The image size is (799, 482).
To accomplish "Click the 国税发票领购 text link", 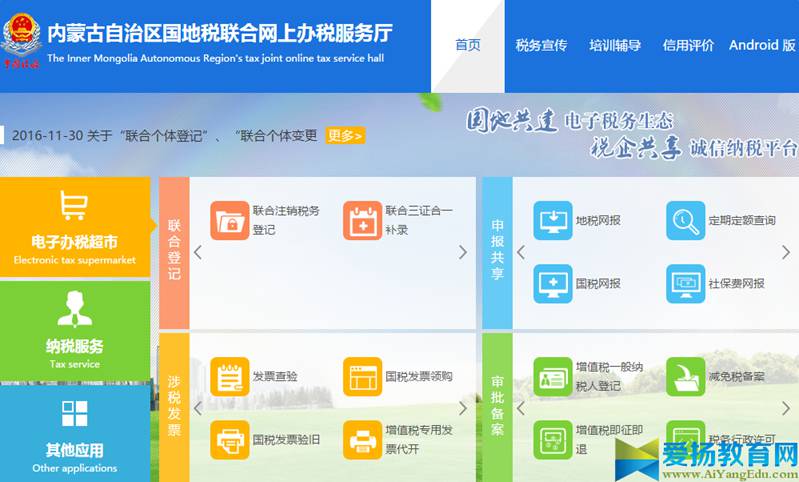I will pos(419,377).
